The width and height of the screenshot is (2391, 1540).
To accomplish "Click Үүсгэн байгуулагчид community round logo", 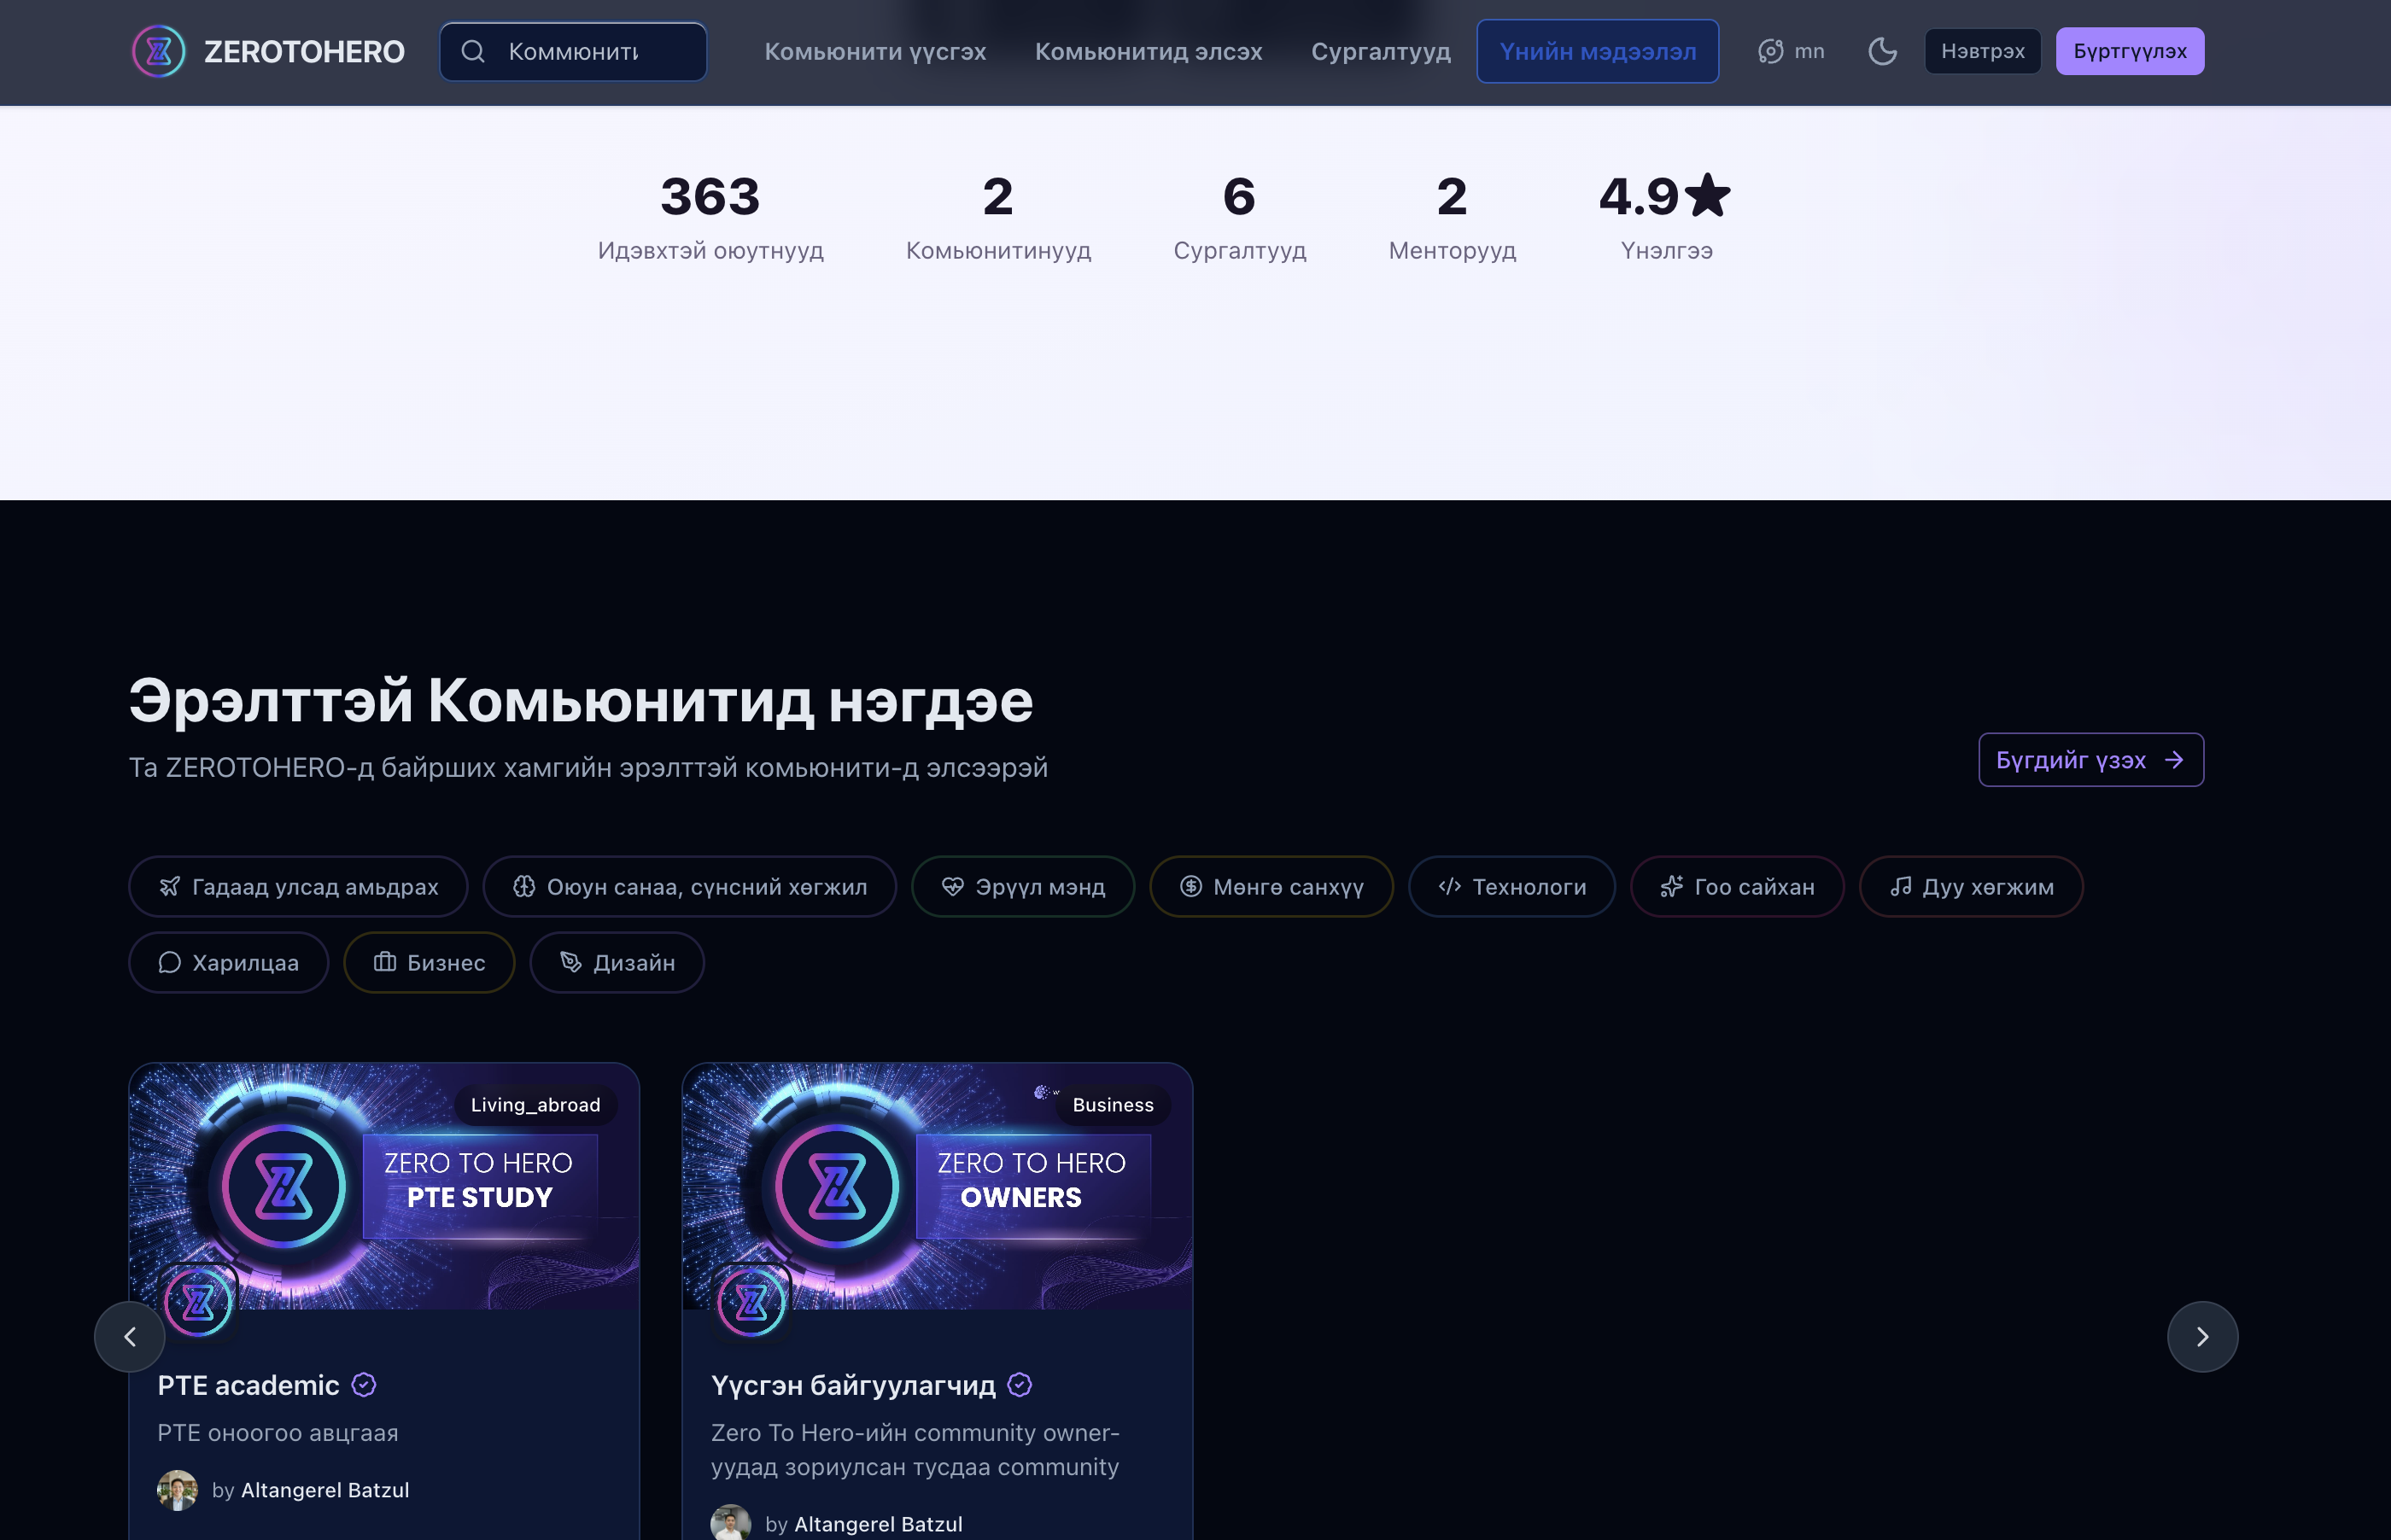I will click(752, 1302).
